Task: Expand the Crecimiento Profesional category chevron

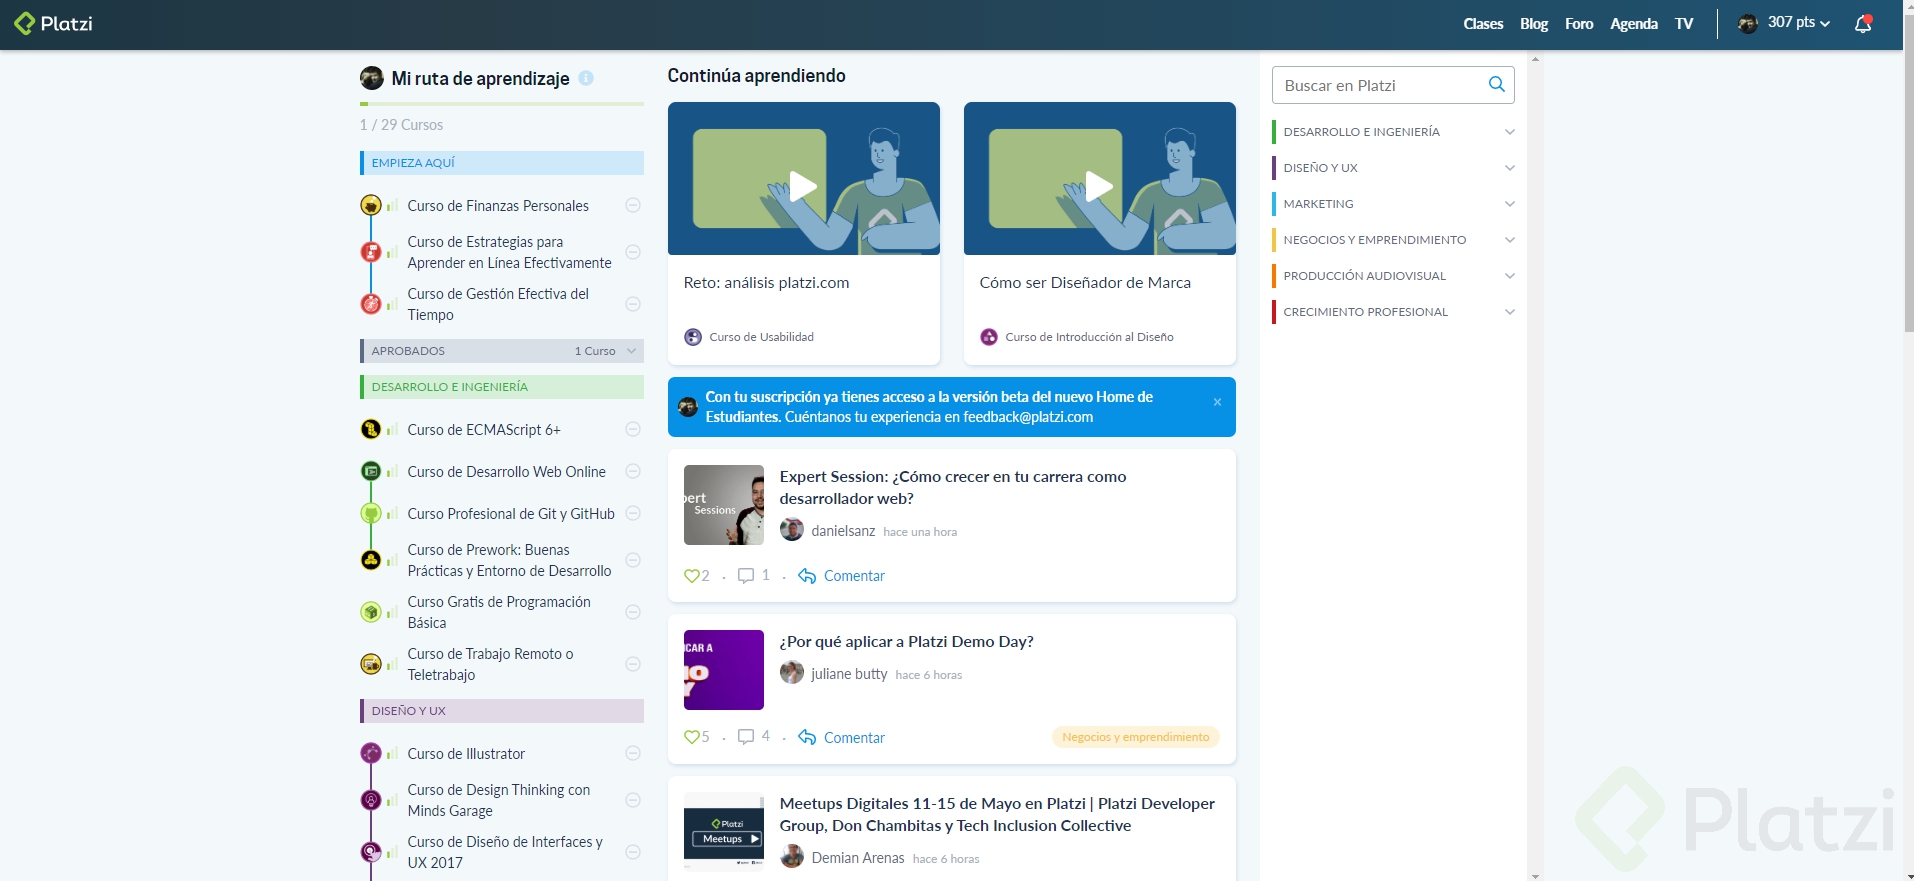Action: click(x=1510, y=312)
